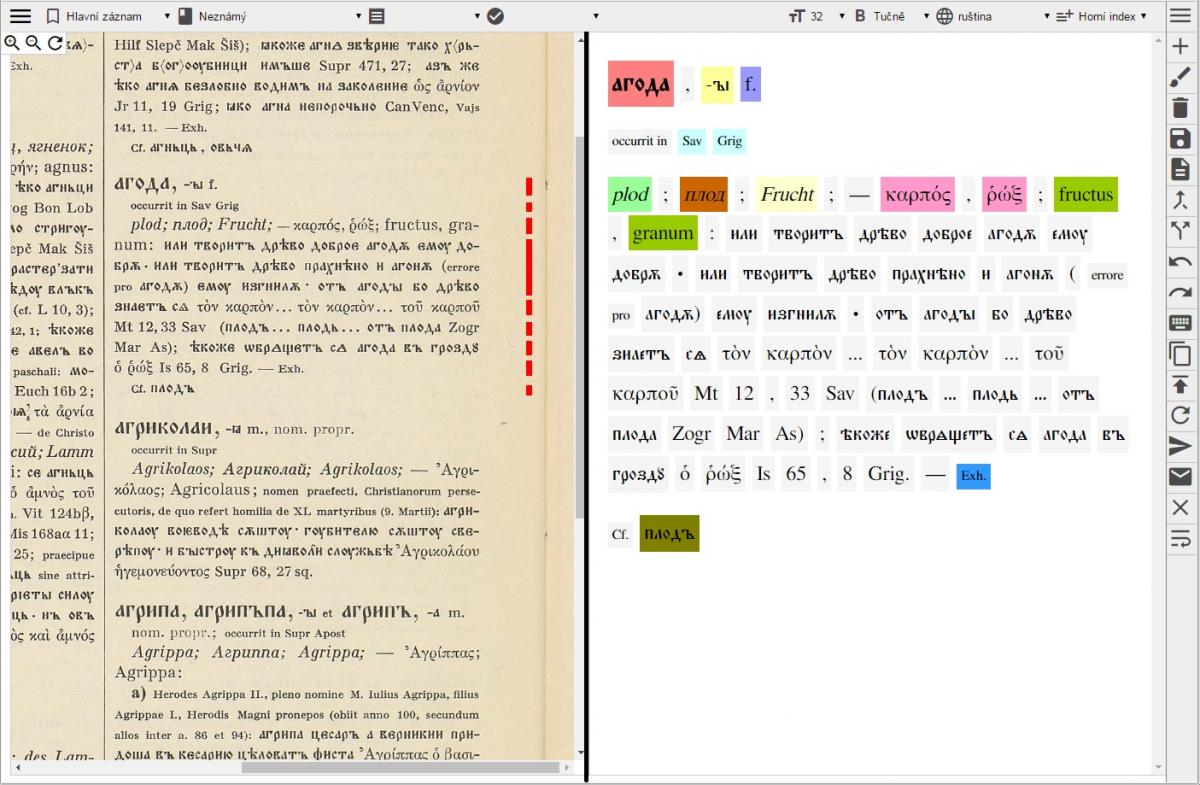This screenshot has width=1200, height=785.
Task: Click the blue 'Exh.' tag
Action: coord(973,476)
